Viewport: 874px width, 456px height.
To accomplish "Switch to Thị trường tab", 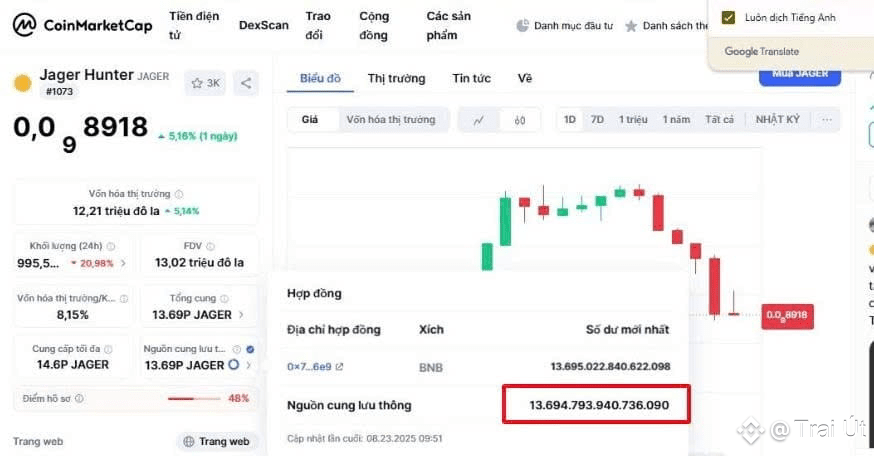I will pyautogui.click(x=396, y=79).
